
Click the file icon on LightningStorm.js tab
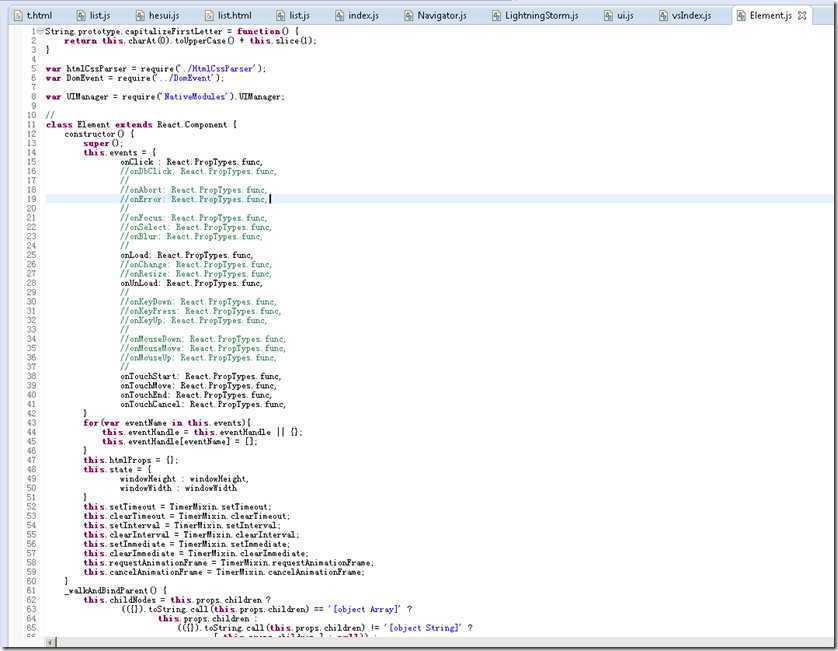pos(495,16)
